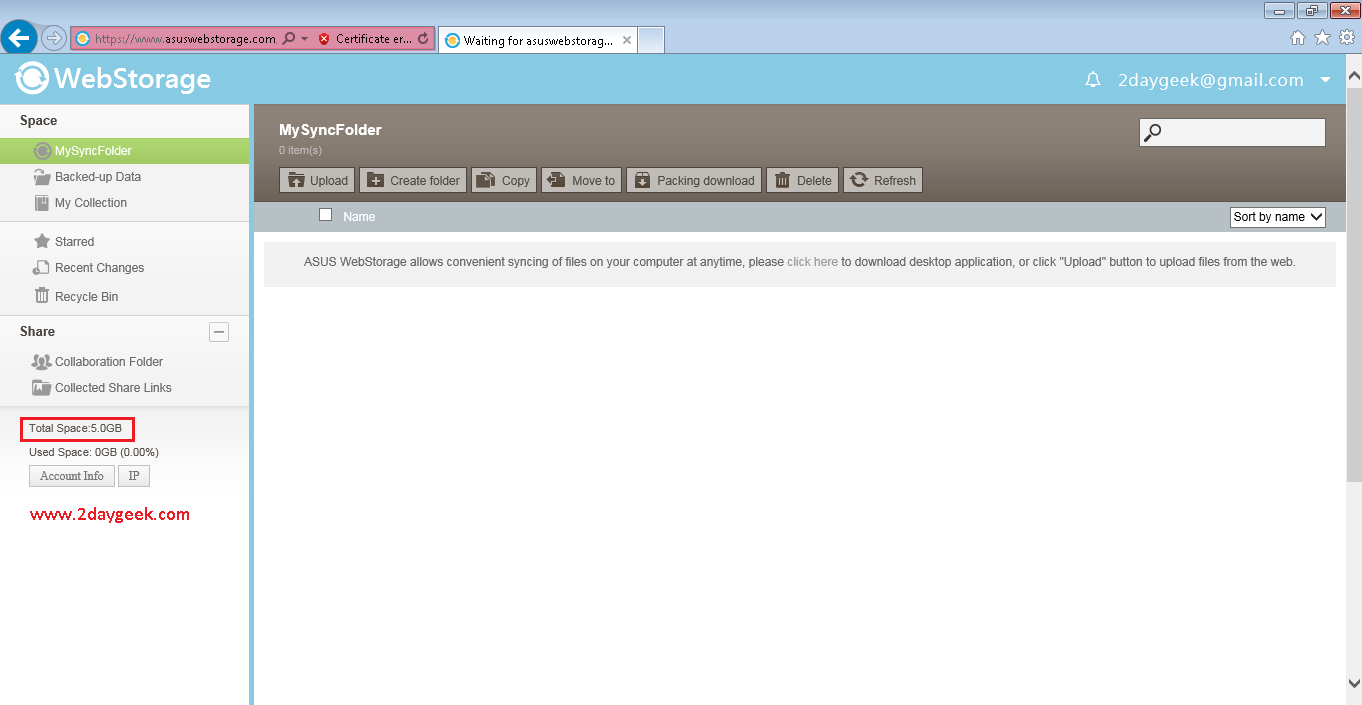1362x705 pixels.
Task: Click the My Collection book icon
Action: pyautogui.click(x=42, y=203)
